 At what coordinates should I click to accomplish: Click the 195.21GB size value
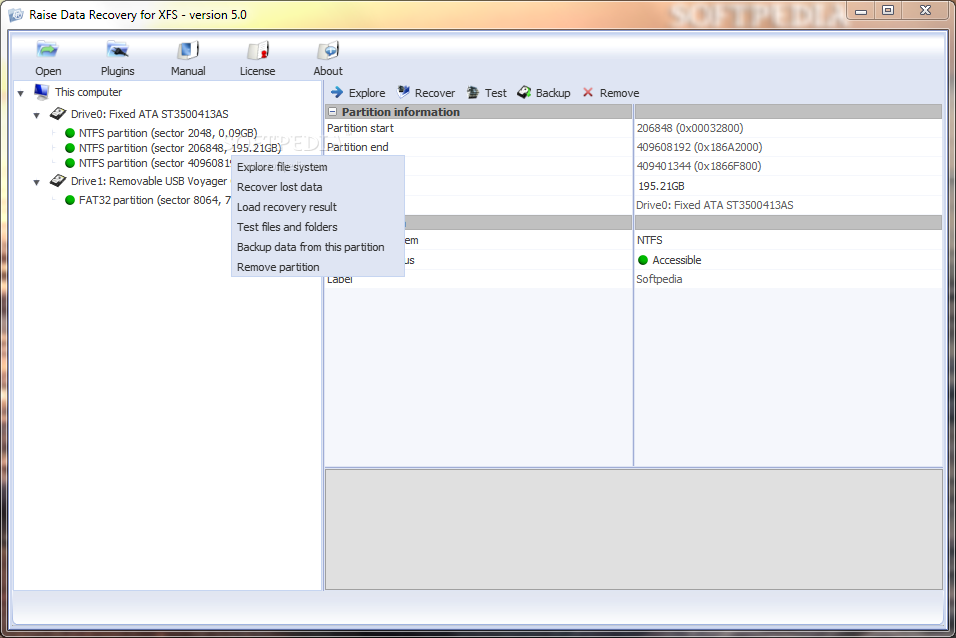pyautogui.click(x=661, y=186)
